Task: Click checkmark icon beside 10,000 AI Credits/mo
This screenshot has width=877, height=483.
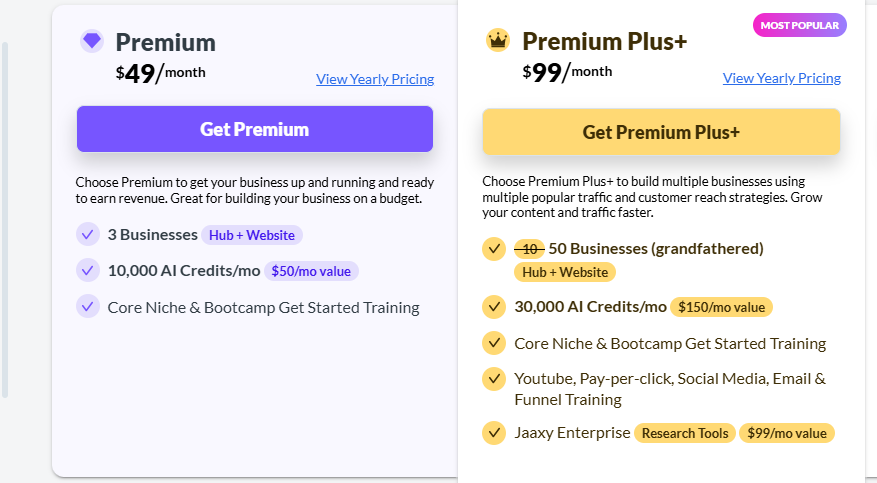Action: 88,271
